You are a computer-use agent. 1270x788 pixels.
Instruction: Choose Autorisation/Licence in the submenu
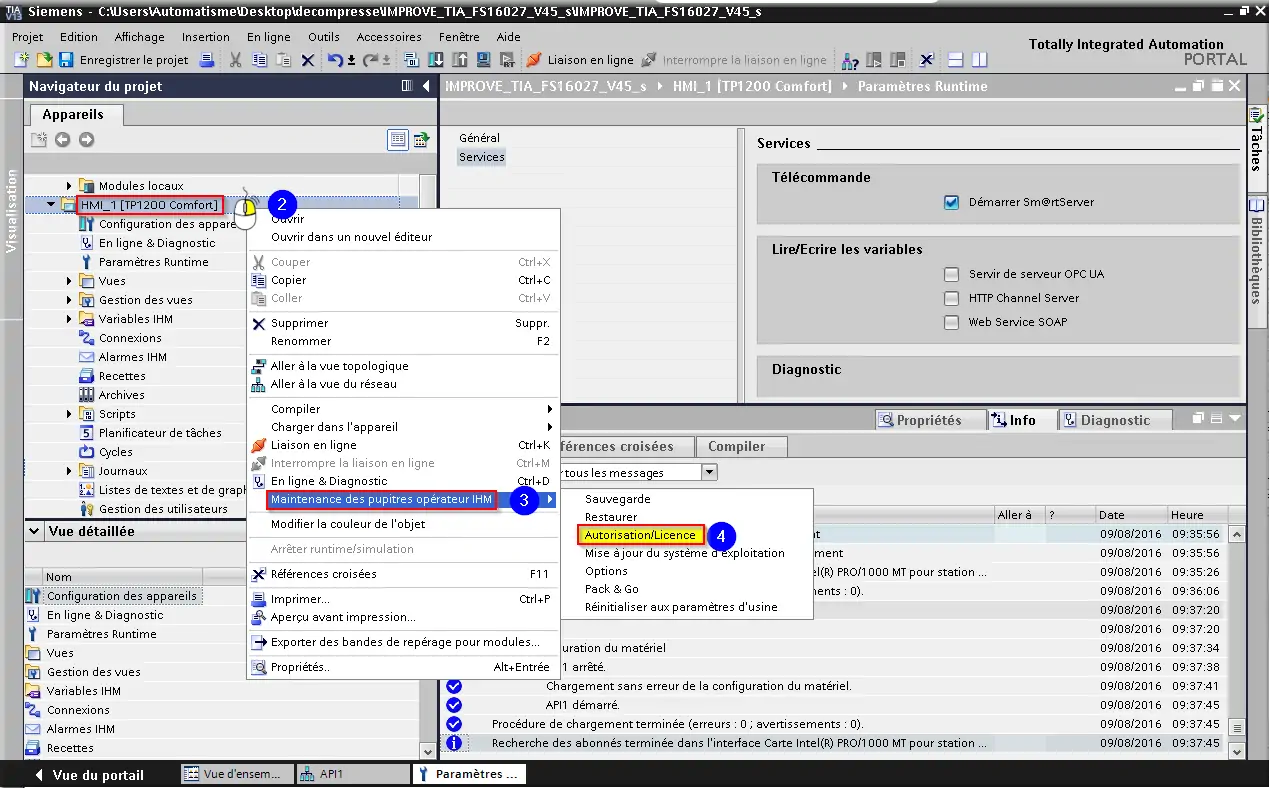[x=640, y=535]
